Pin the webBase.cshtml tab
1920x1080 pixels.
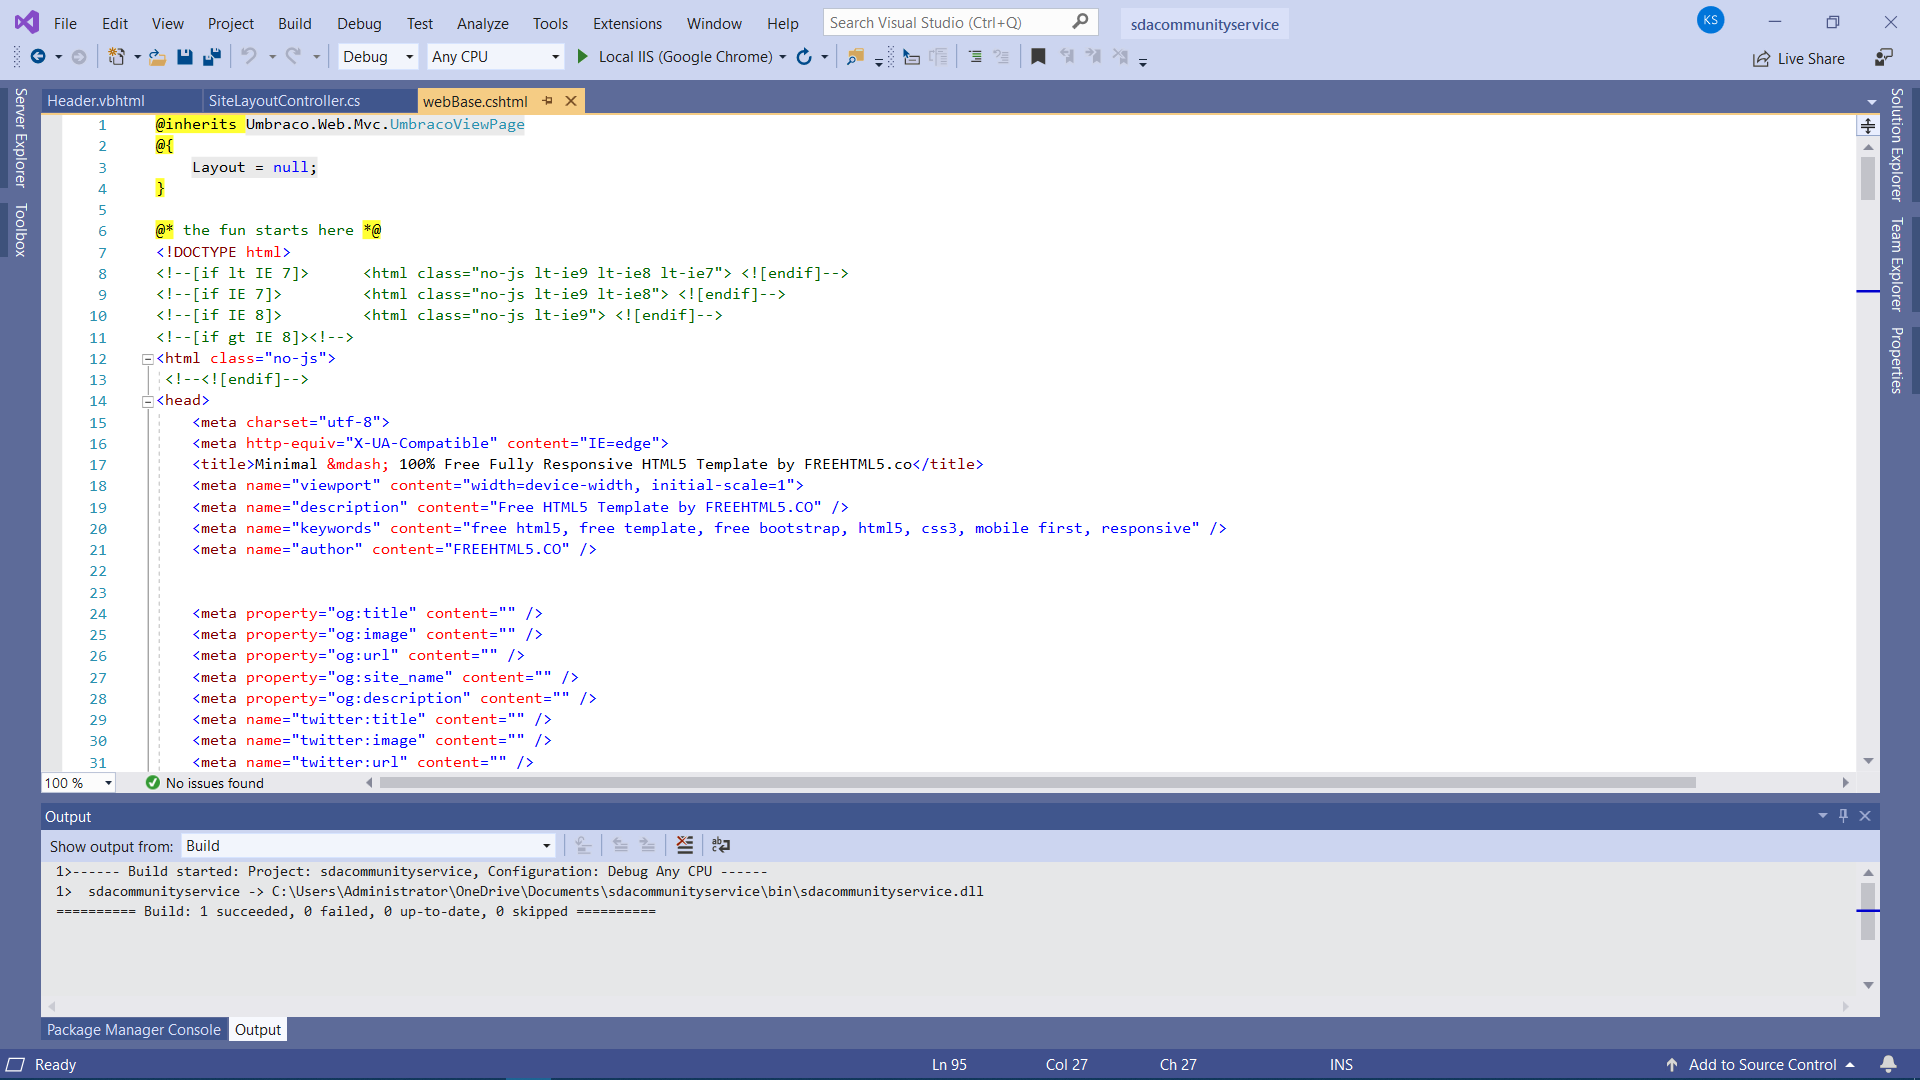(547, 101)
